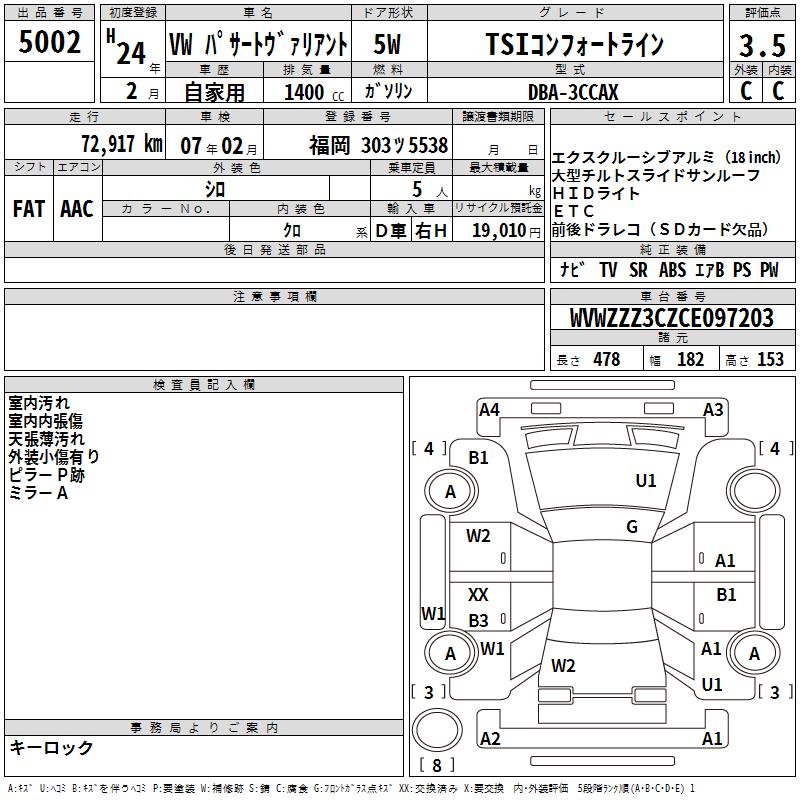Screen dimensions: 800x800
Task: Click the exterior color シロ
Action: [x=215, y=190]
